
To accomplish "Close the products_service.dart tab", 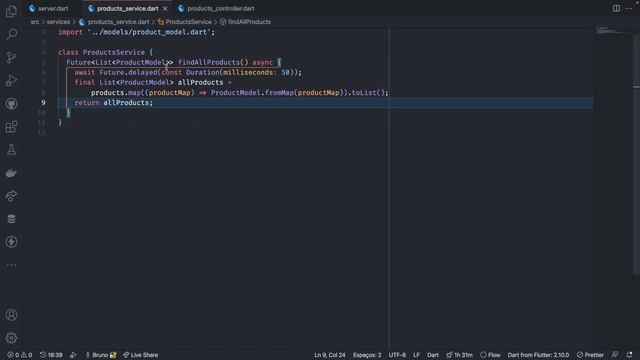I will (x=165, y=8).
